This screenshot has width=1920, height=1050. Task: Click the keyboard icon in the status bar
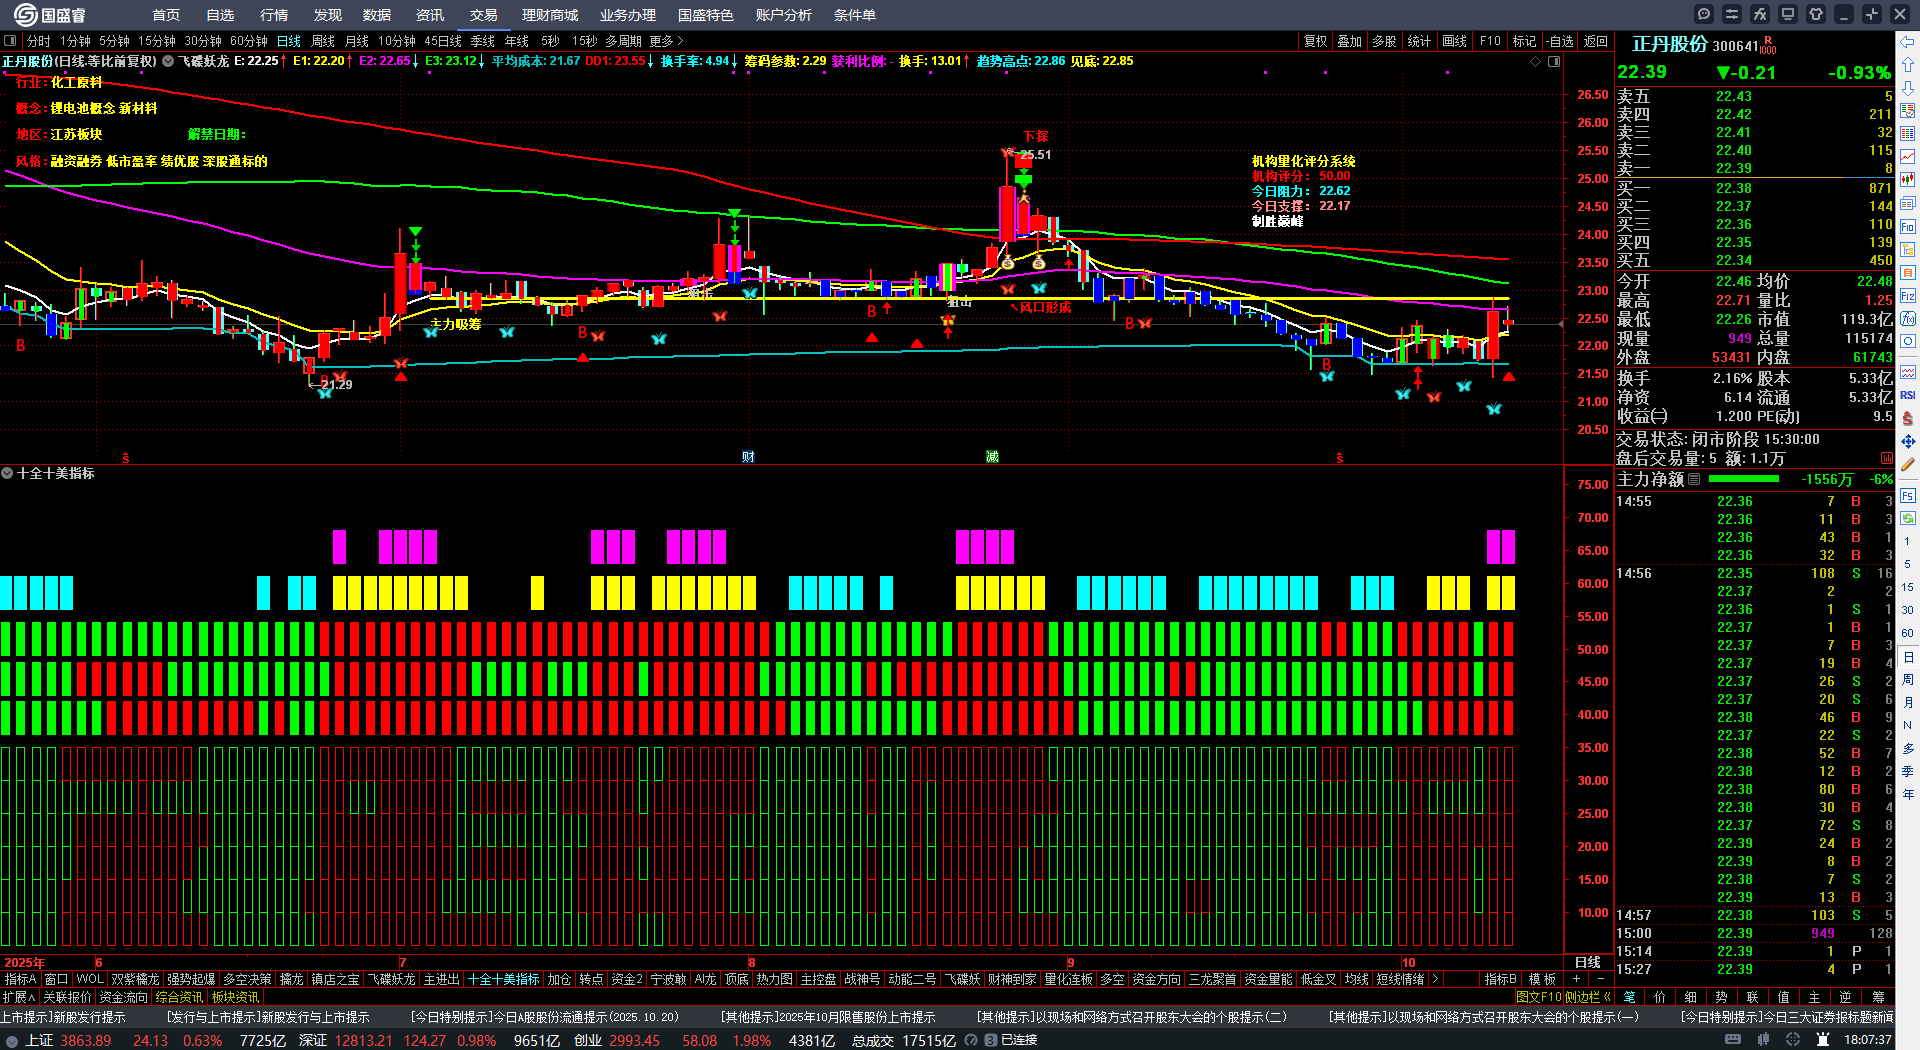pos(1733,1040)
